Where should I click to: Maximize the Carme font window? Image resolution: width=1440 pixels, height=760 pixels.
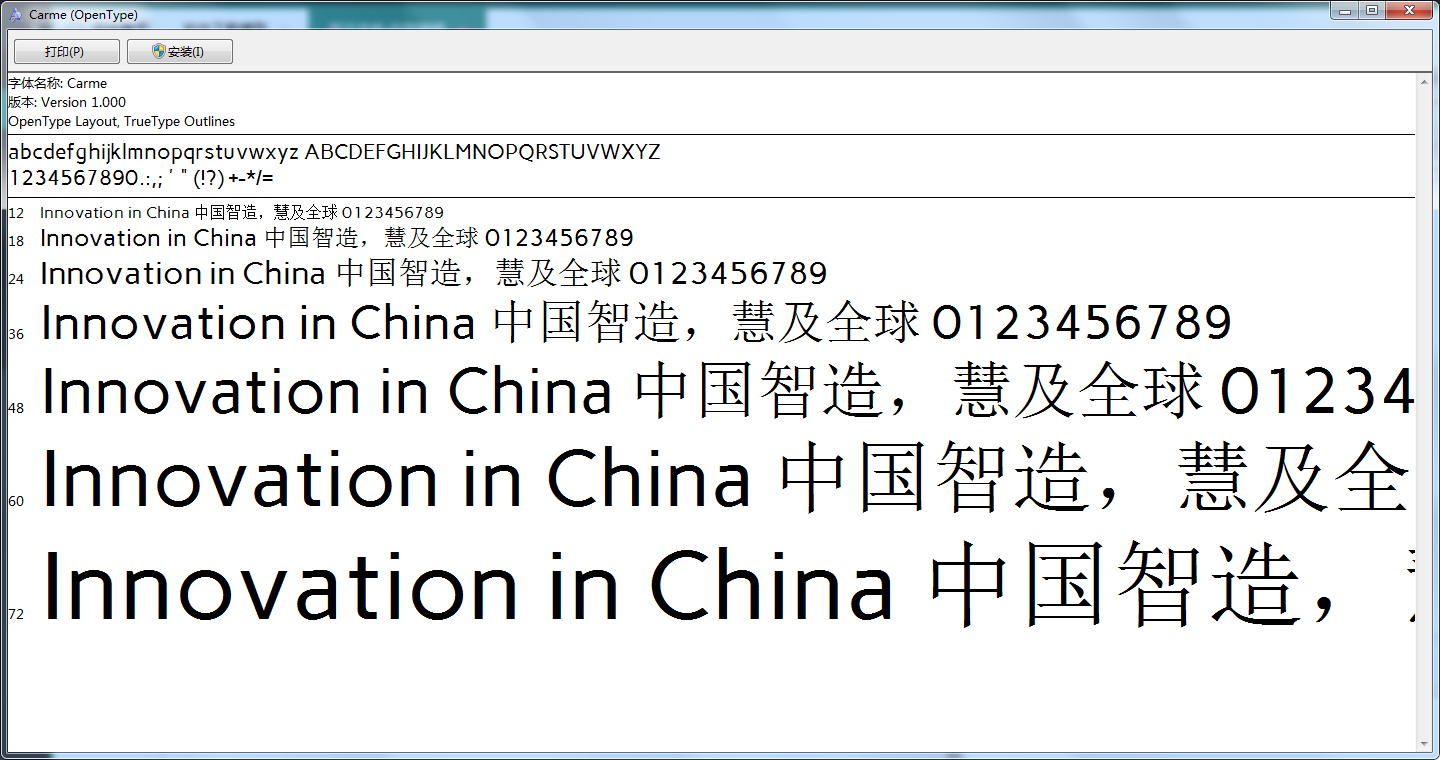point(1372,10)
